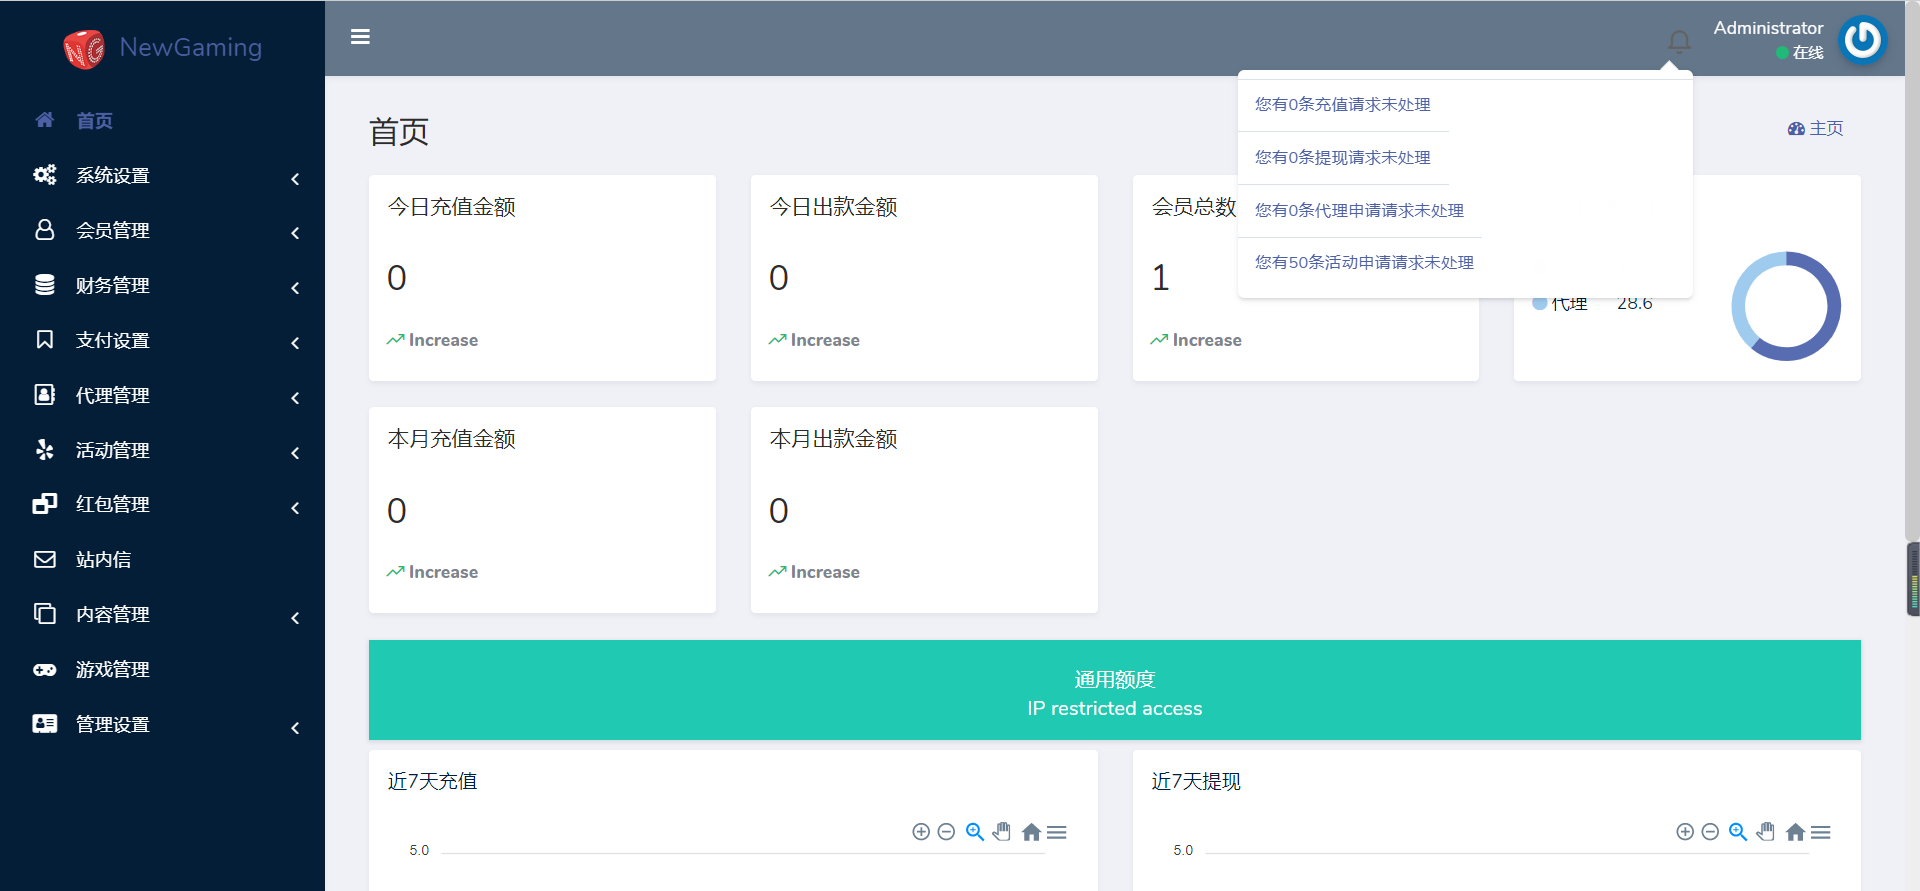This screenshot has height=891, width=1920.
Task: Select the 系统设置 sidebar menu label
Action: pyautogui.click(x=113, y=175)
